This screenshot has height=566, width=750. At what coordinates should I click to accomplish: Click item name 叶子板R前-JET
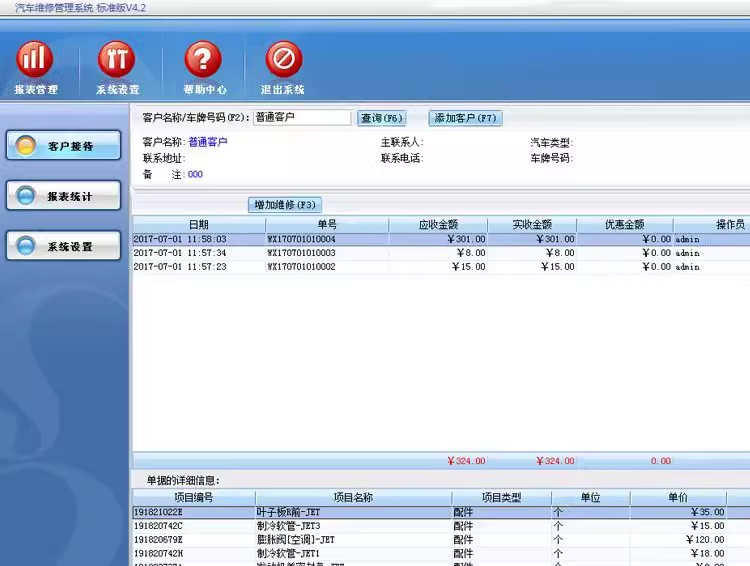pos(288,512)
